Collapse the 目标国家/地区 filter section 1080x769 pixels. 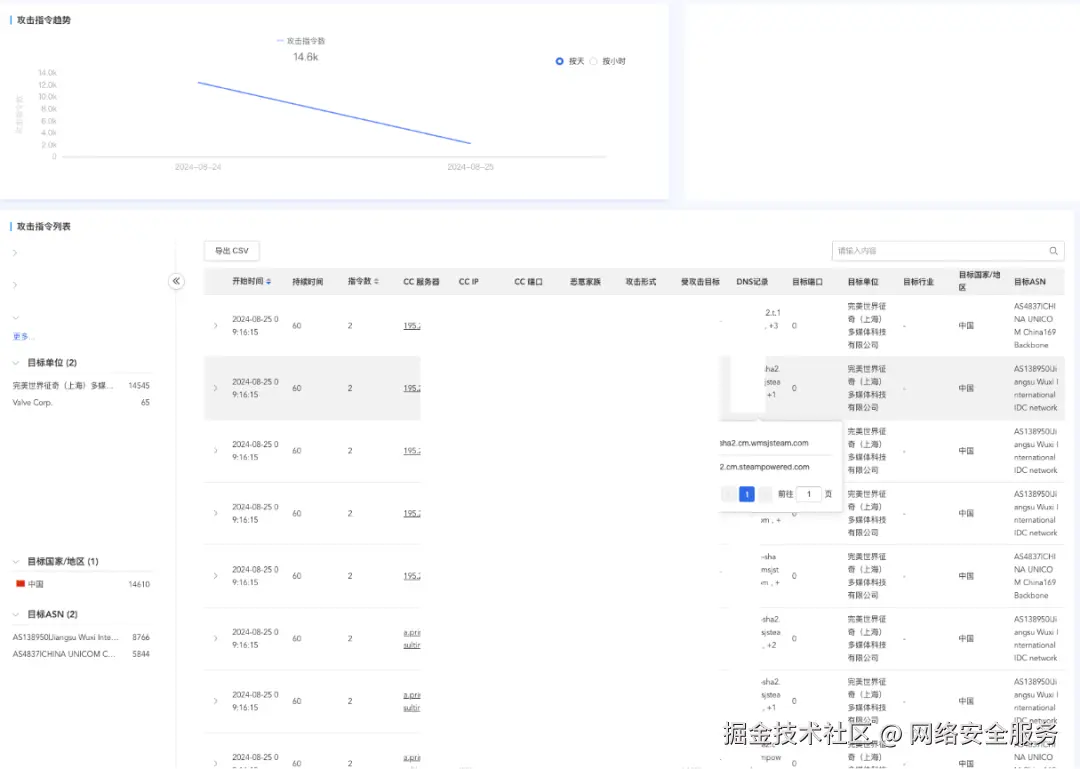[x=14, y=561]
